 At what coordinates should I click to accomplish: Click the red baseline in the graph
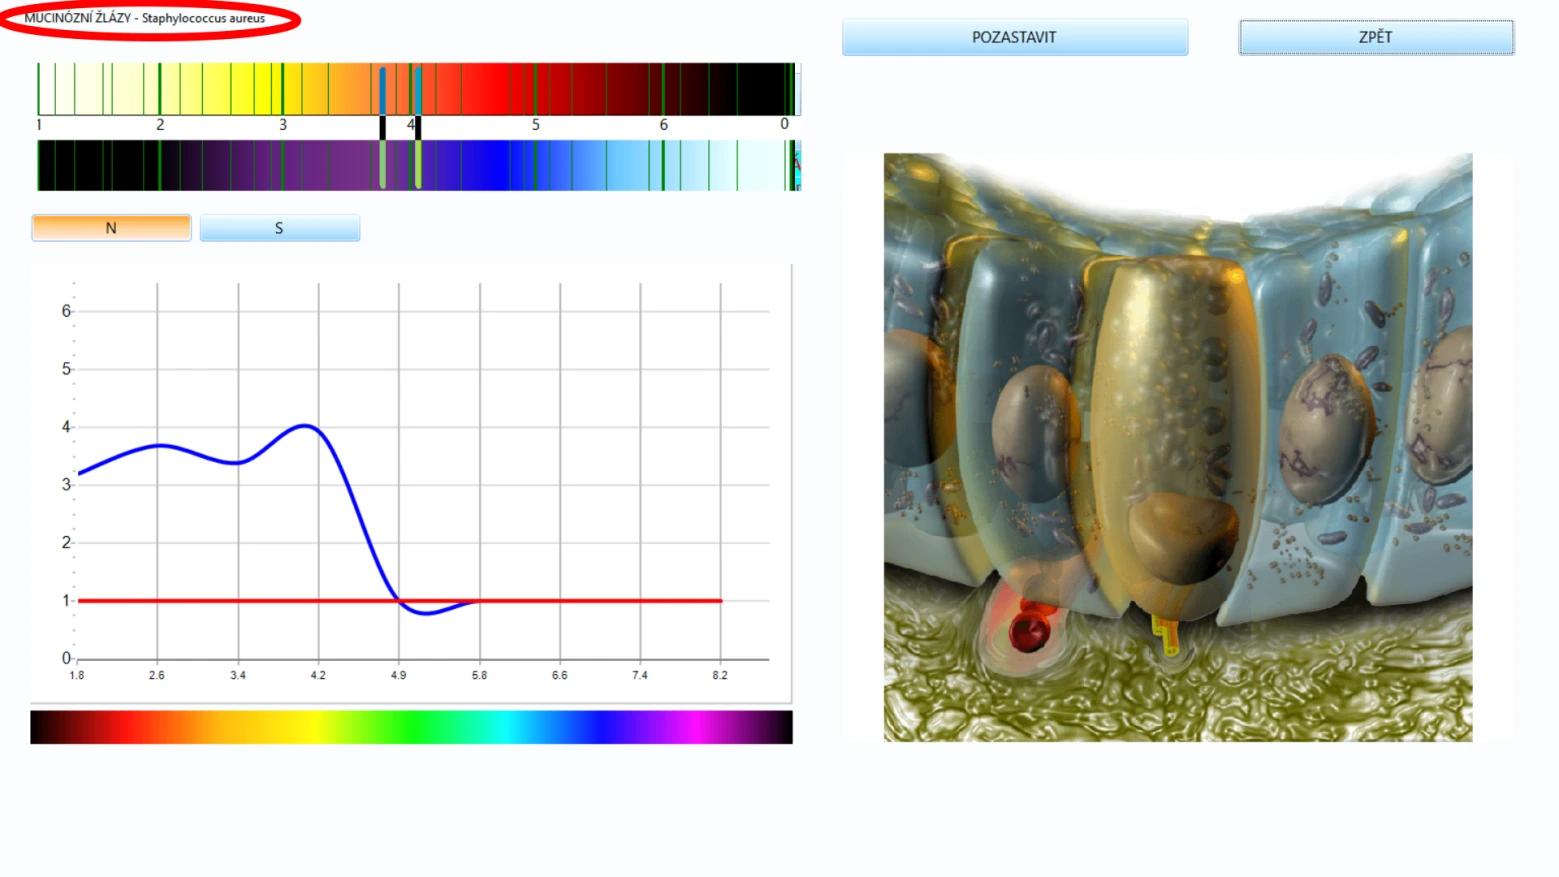coord(399,601)
